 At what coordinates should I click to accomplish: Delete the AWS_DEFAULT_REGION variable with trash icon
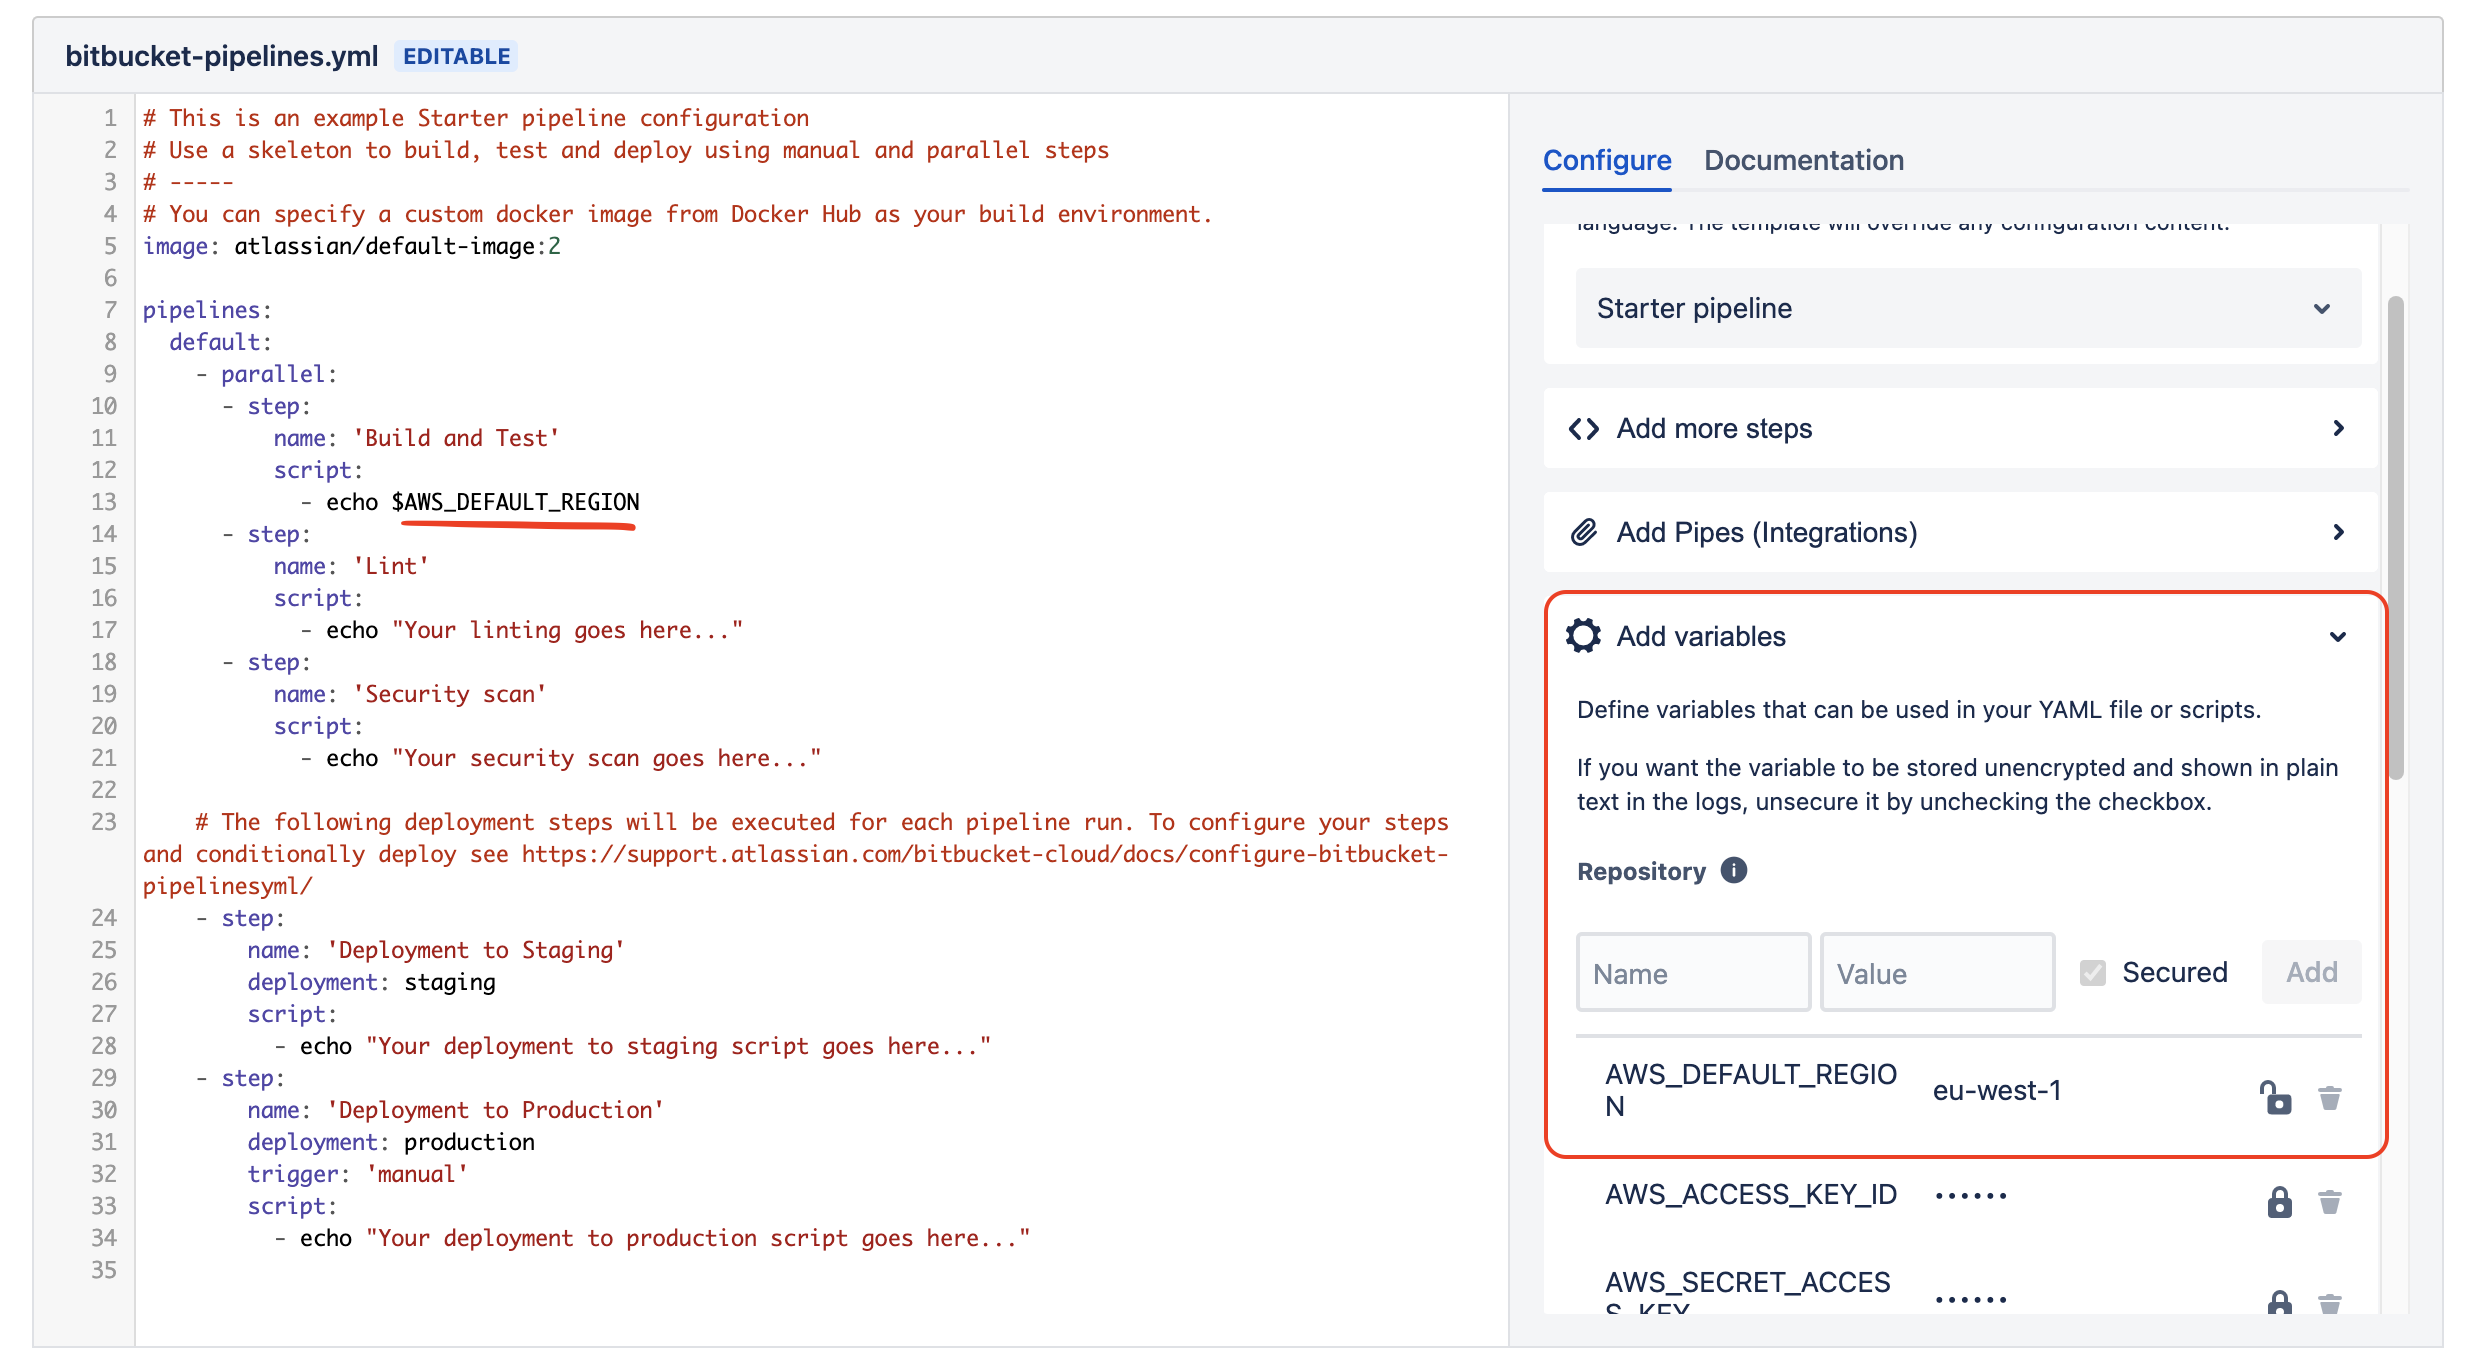coord(2330,1098)
